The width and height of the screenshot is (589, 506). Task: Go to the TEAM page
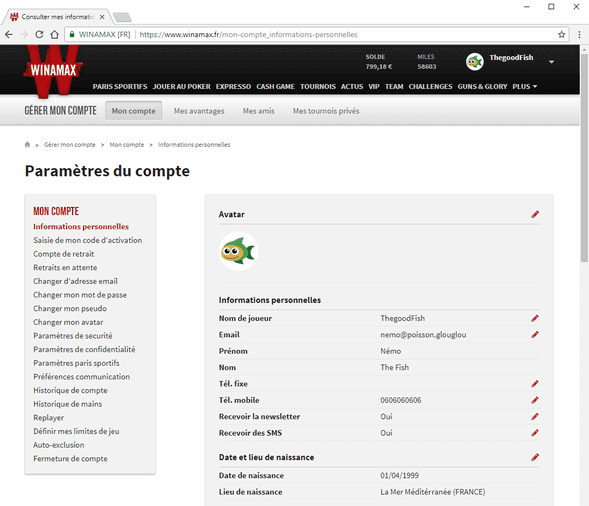pos(394,86)
